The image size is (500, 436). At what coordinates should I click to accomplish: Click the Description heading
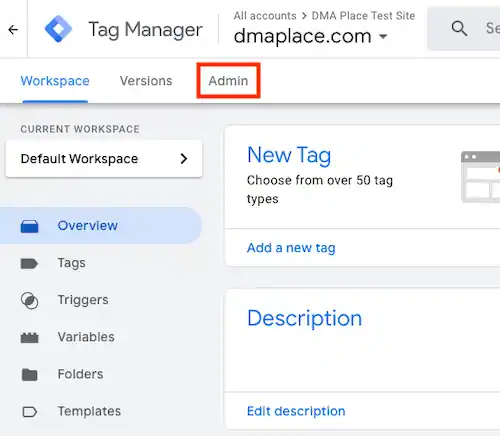click(x=304, y=318)
